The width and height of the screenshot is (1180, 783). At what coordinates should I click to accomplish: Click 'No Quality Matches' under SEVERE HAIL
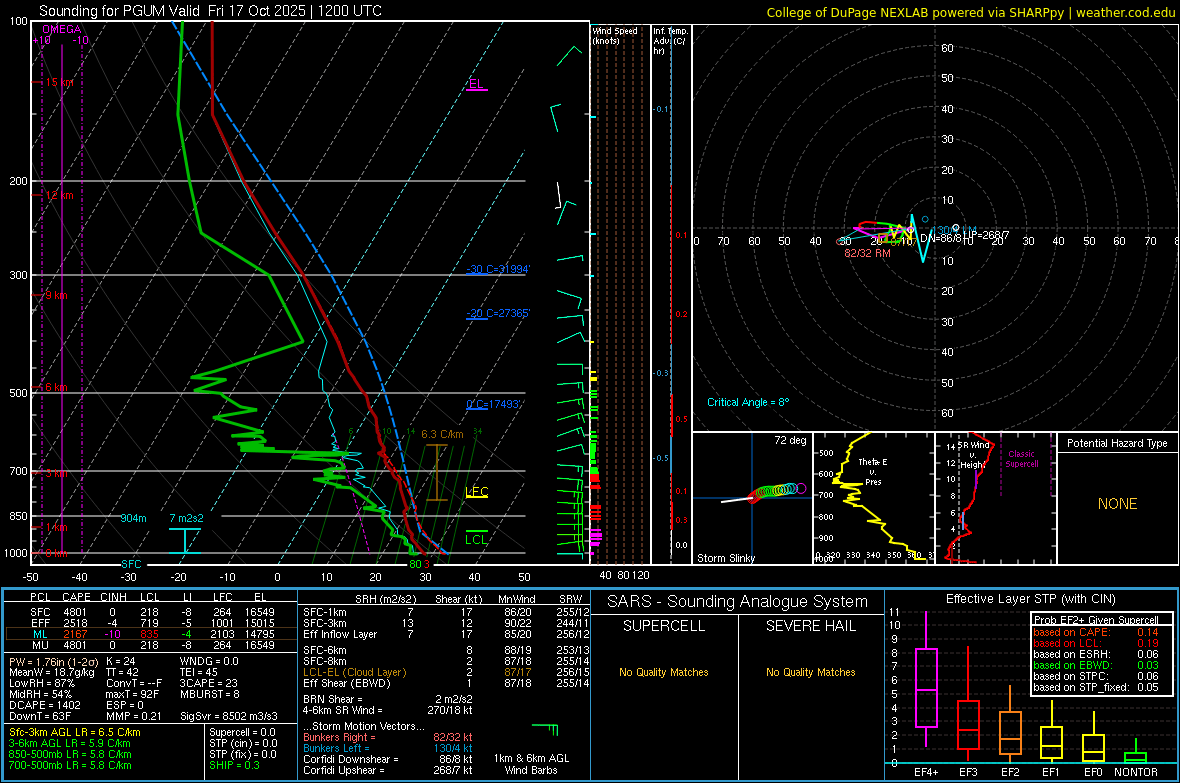[x=810, y=672]
